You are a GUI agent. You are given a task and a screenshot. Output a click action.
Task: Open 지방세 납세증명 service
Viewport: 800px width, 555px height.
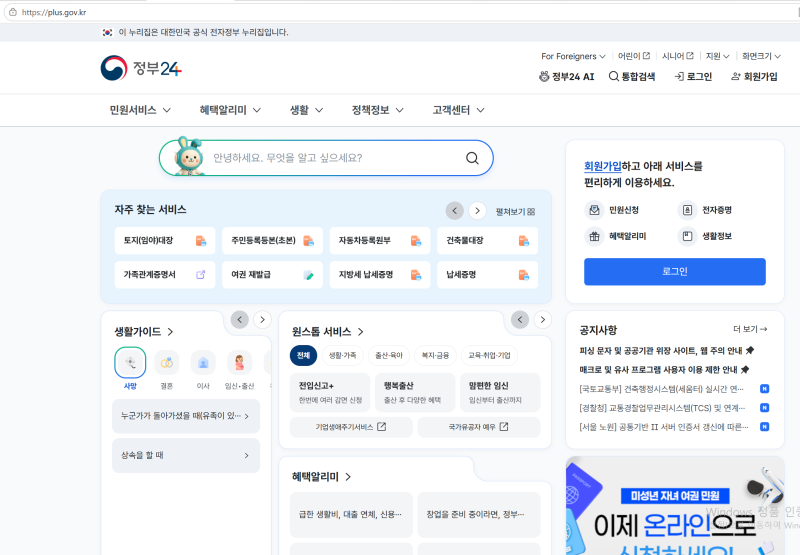click(380, 274)
